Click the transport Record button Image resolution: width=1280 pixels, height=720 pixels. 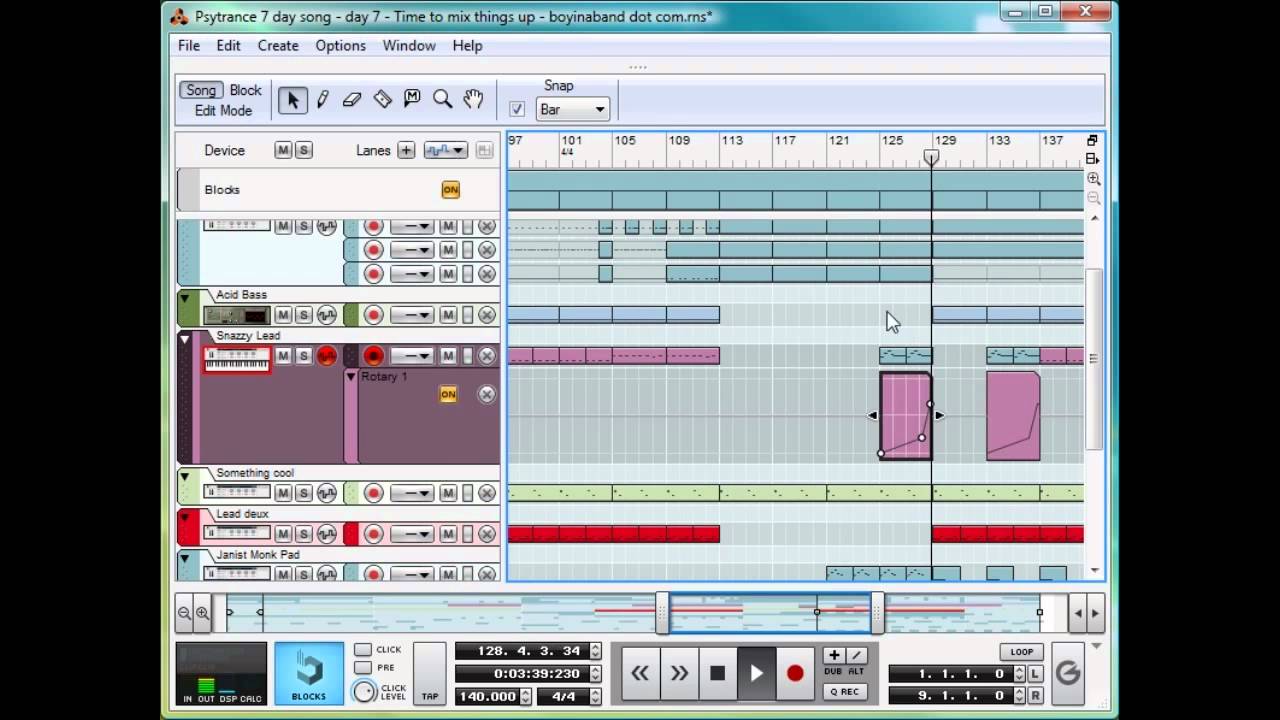click(x=795, y=673)
